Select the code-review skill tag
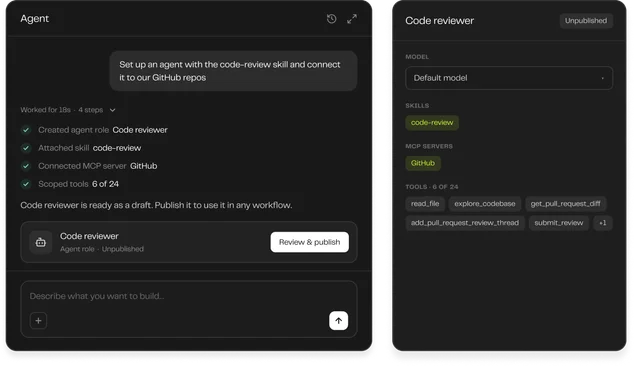634x366 pixels. click(432, 123)
